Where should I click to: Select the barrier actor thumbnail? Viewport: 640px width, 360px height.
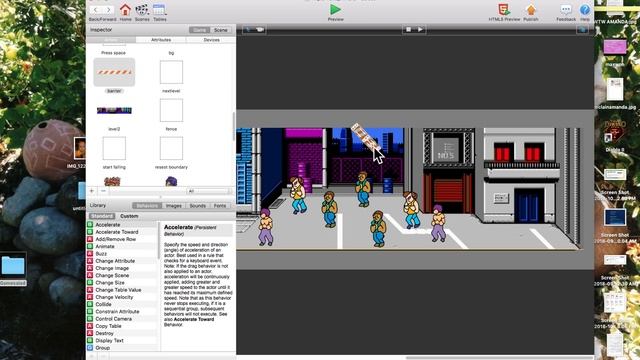[114, 72]
